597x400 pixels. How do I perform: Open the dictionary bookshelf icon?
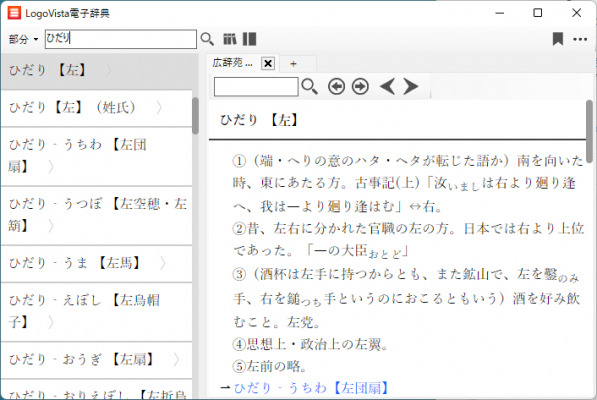coord(230,39)
